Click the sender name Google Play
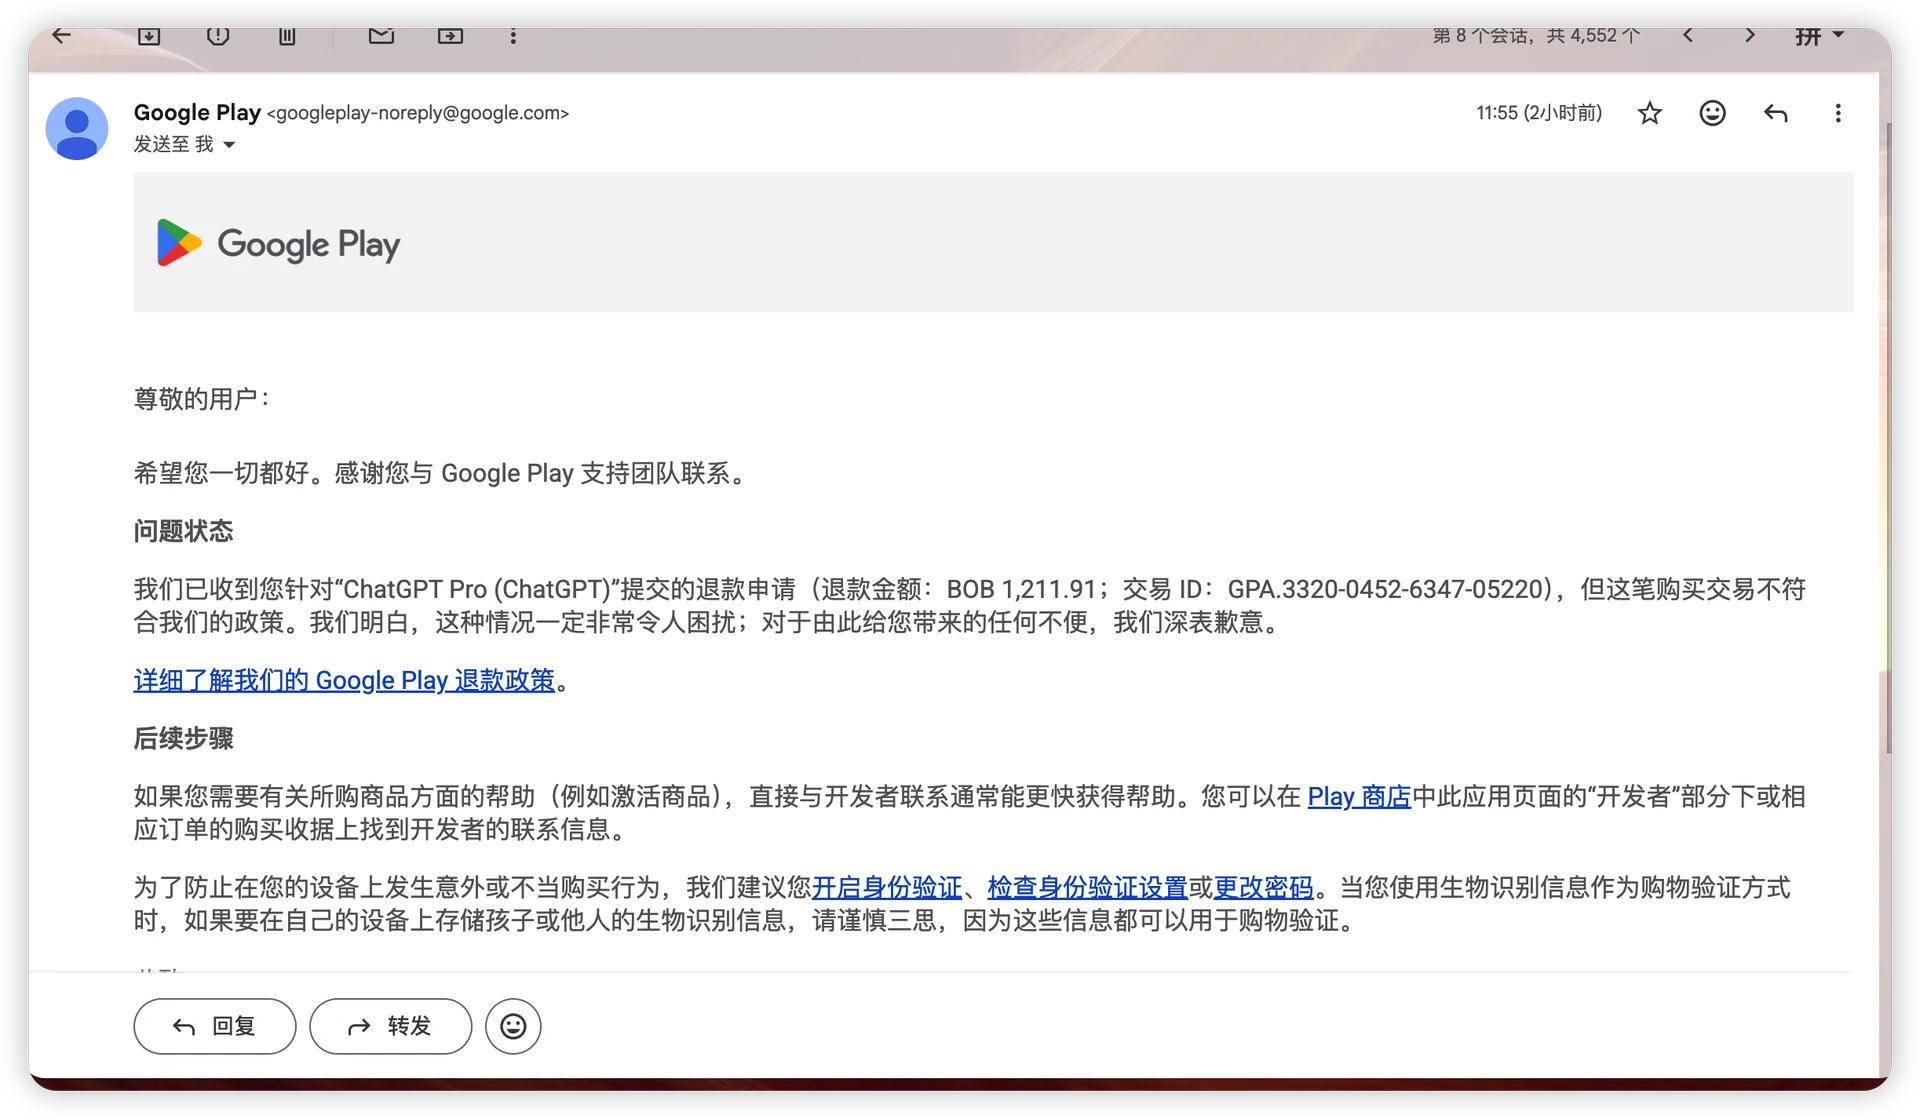This screenshot has width=1920, height=1119. point(197,112)
